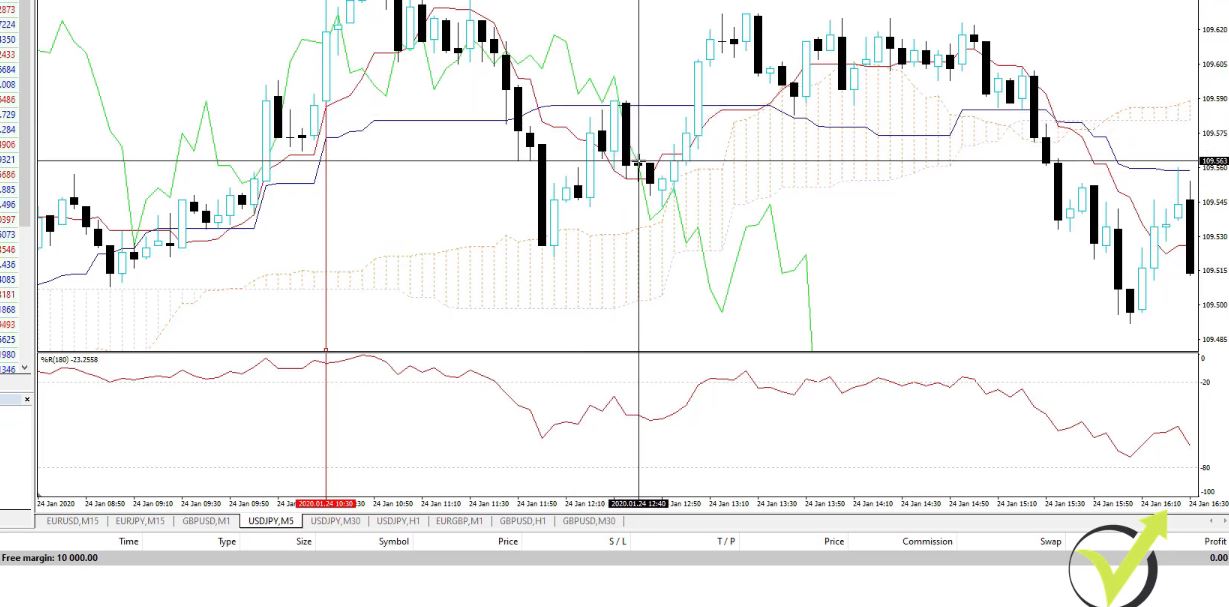1229x607 pixels.
Task: Open the USDJPY,H1 chart tab
Action: click(x=400, y=521)
